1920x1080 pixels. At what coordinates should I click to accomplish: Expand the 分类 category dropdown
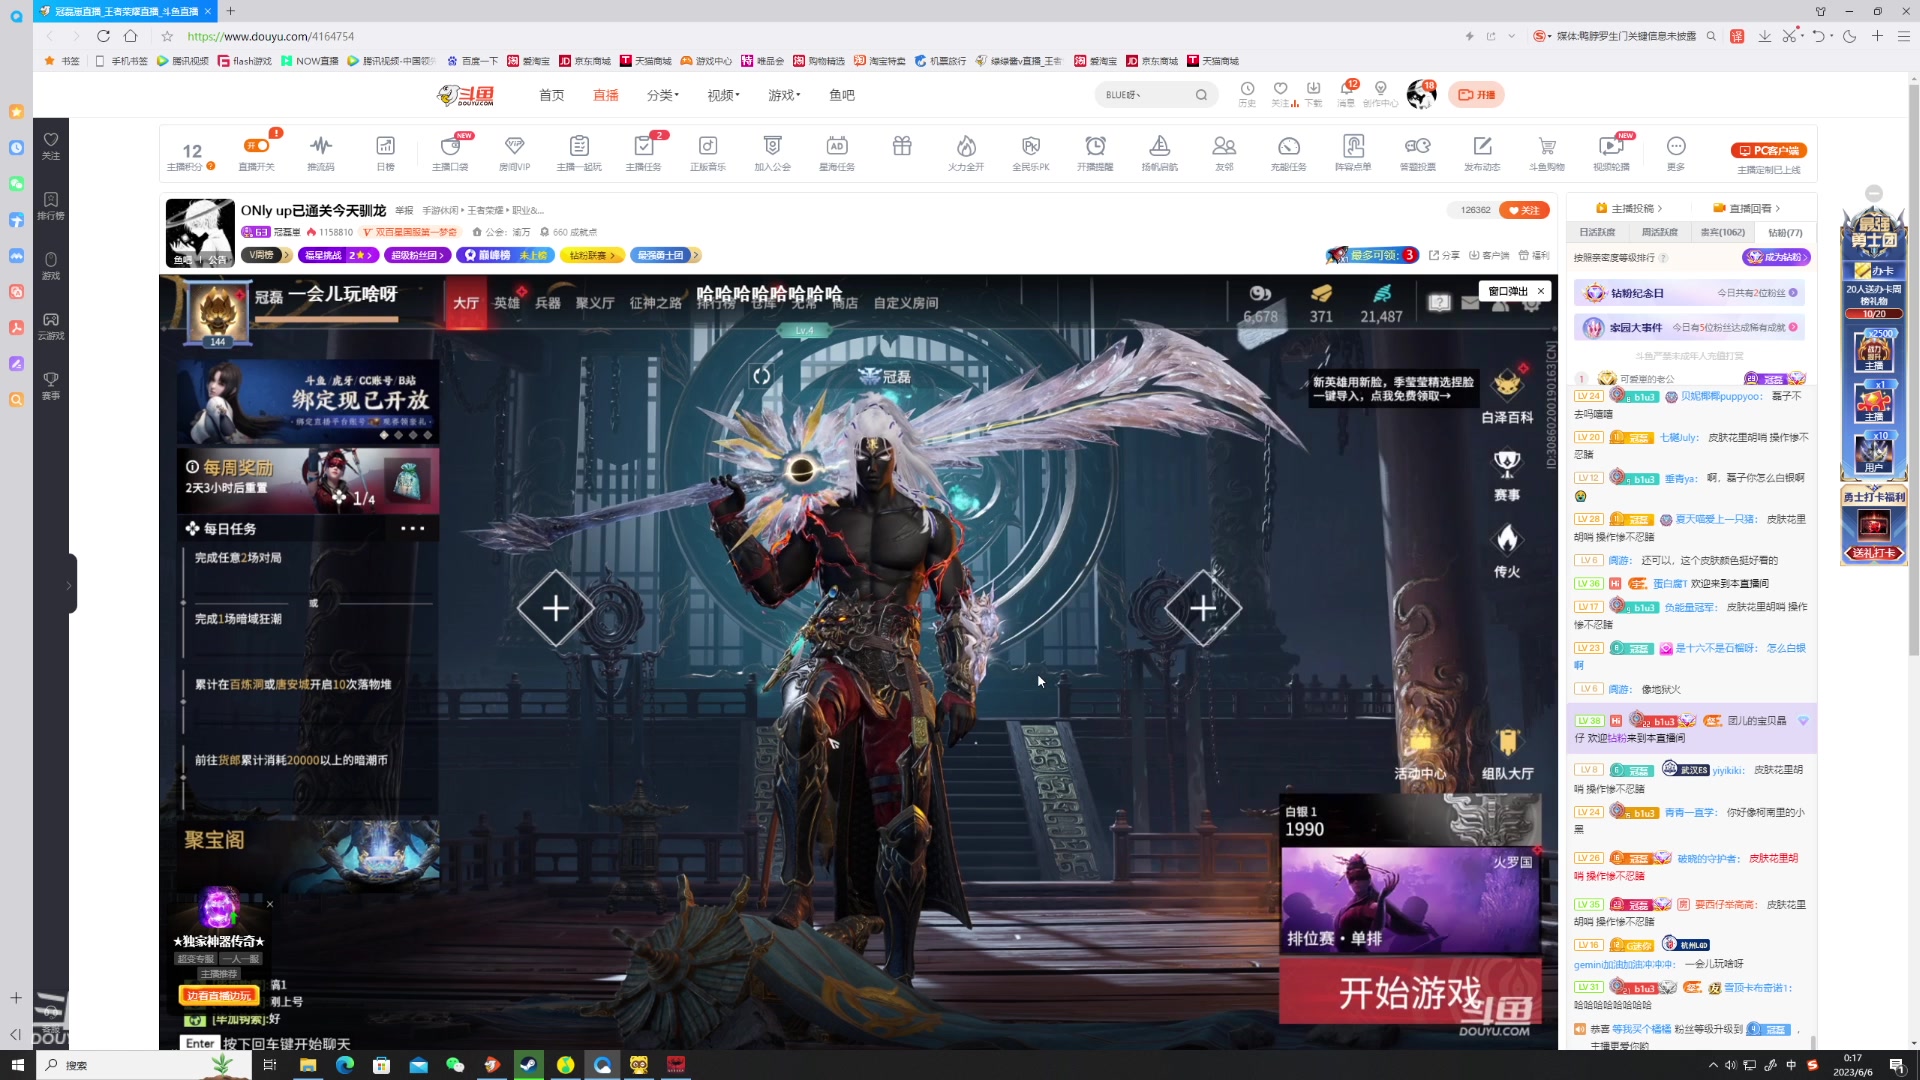[663, 95]
